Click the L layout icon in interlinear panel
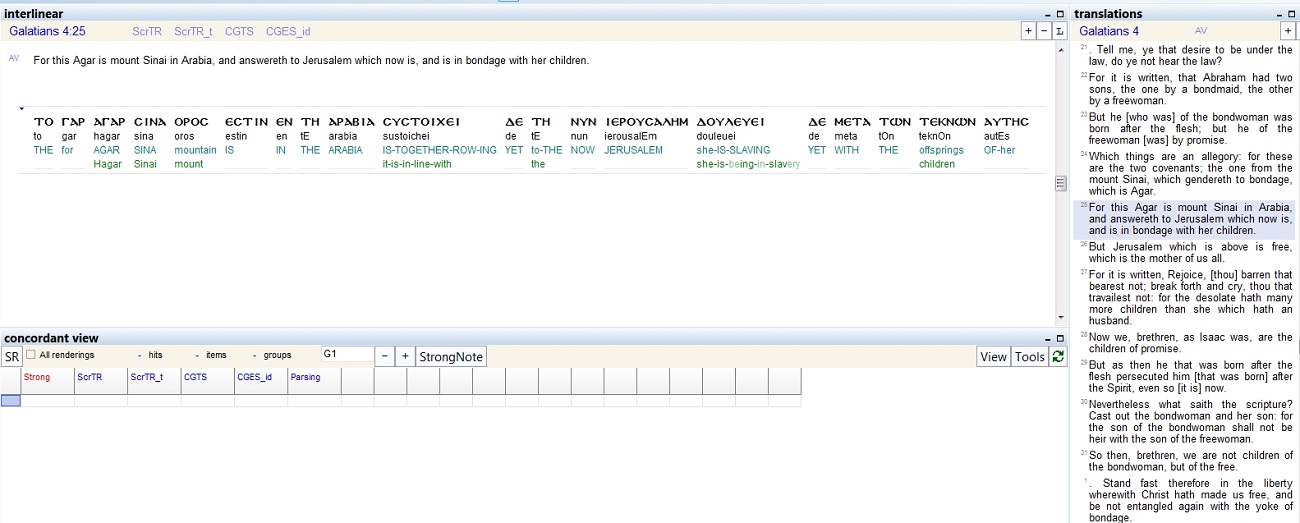This screenshot has width=1300, height=523. point(1059,31)
